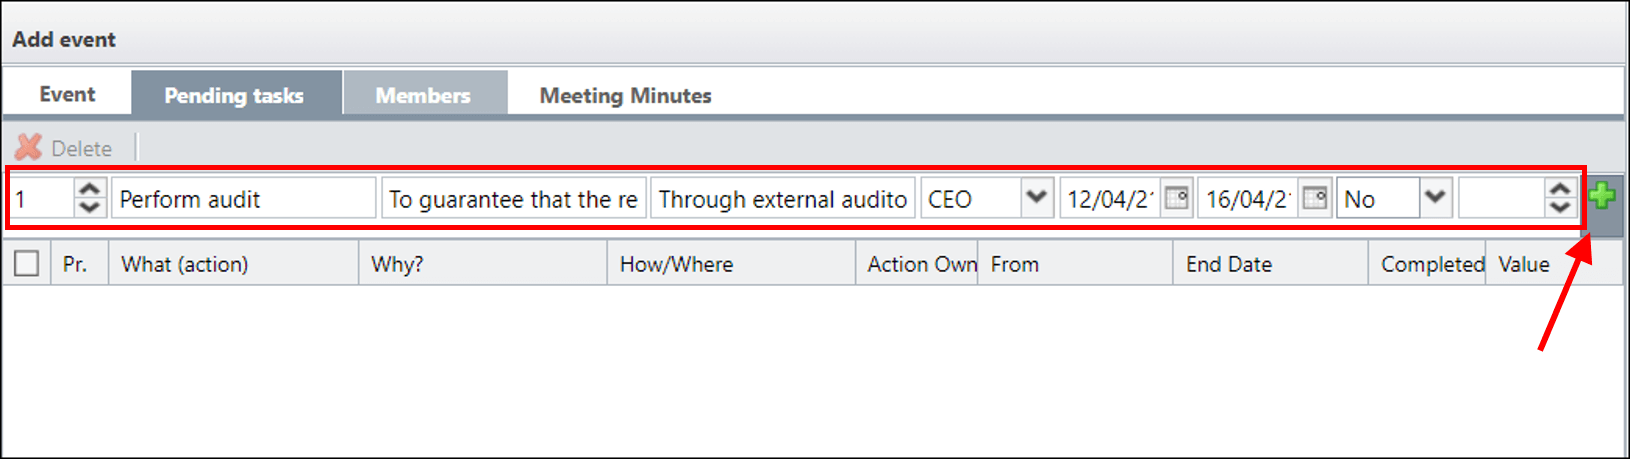Open the End Date calendar picker icon

[1315, 198]
